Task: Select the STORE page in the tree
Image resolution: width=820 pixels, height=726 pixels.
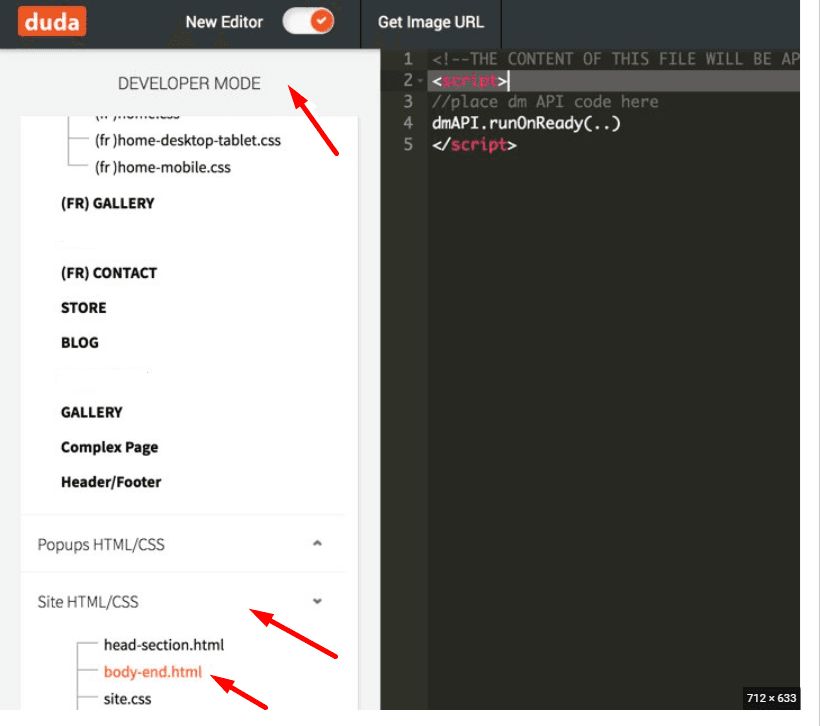Action: click(x=83, y=307)
